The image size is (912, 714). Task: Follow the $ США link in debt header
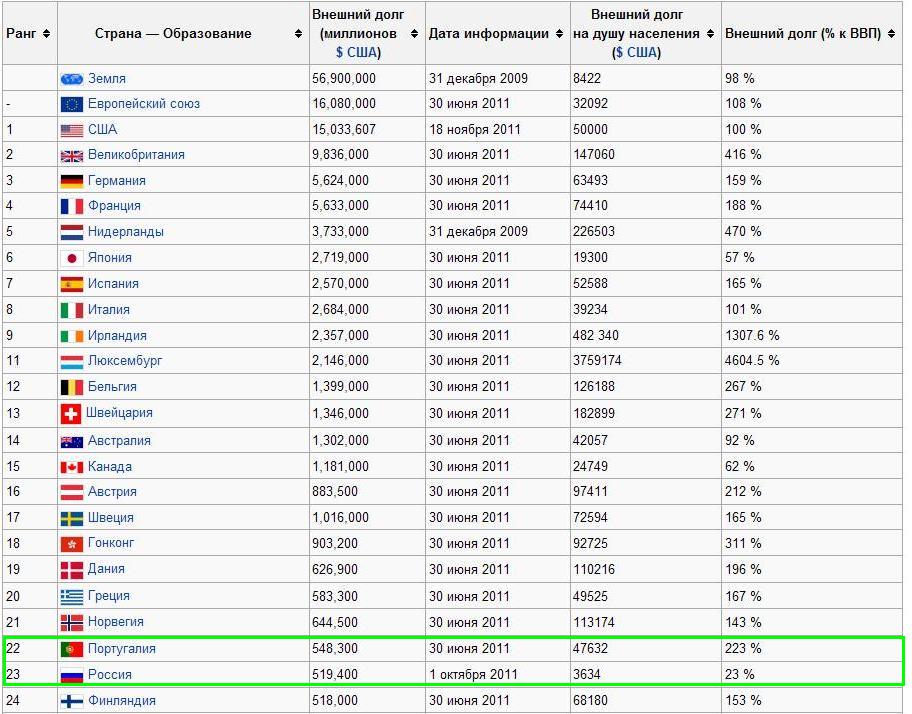[353, 52]
